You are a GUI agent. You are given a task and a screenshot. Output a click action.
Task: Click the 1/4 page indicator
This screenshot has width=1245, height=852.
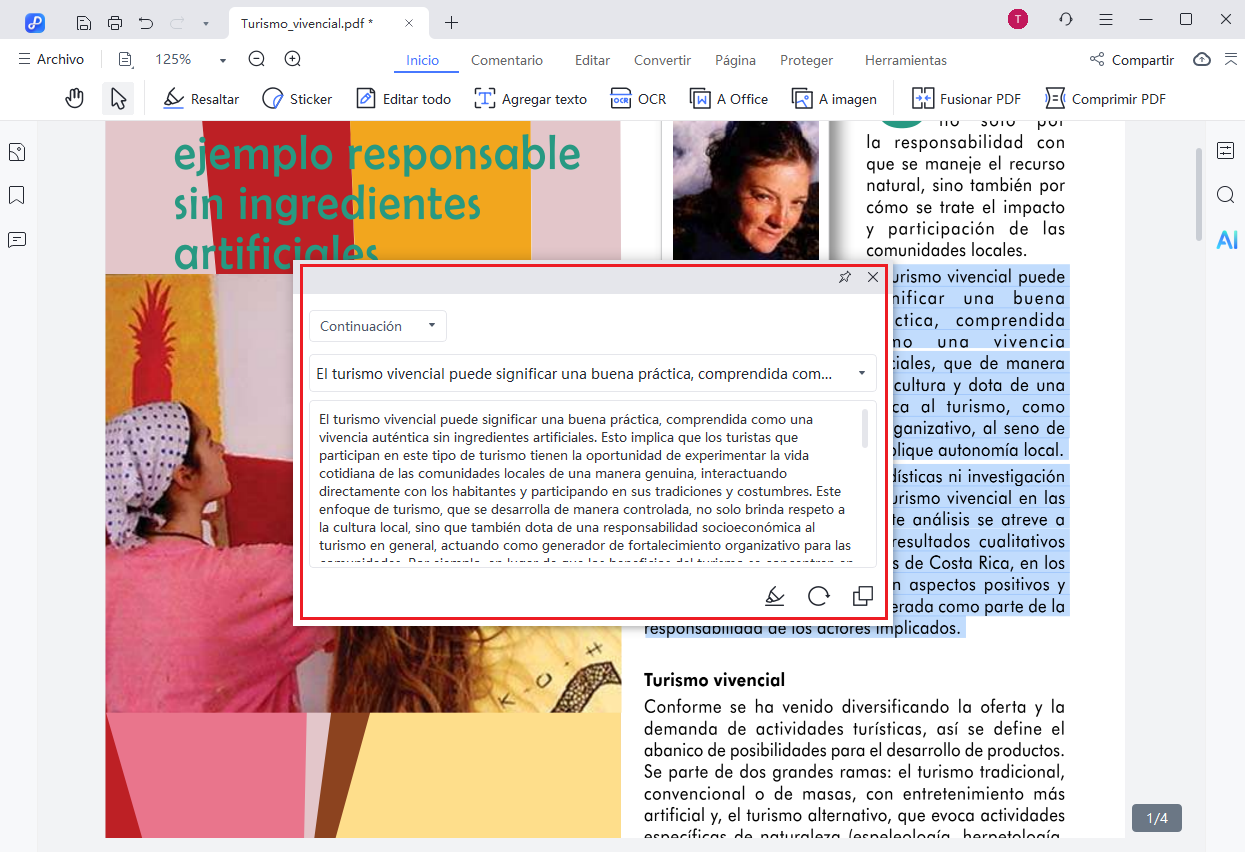1157,818
